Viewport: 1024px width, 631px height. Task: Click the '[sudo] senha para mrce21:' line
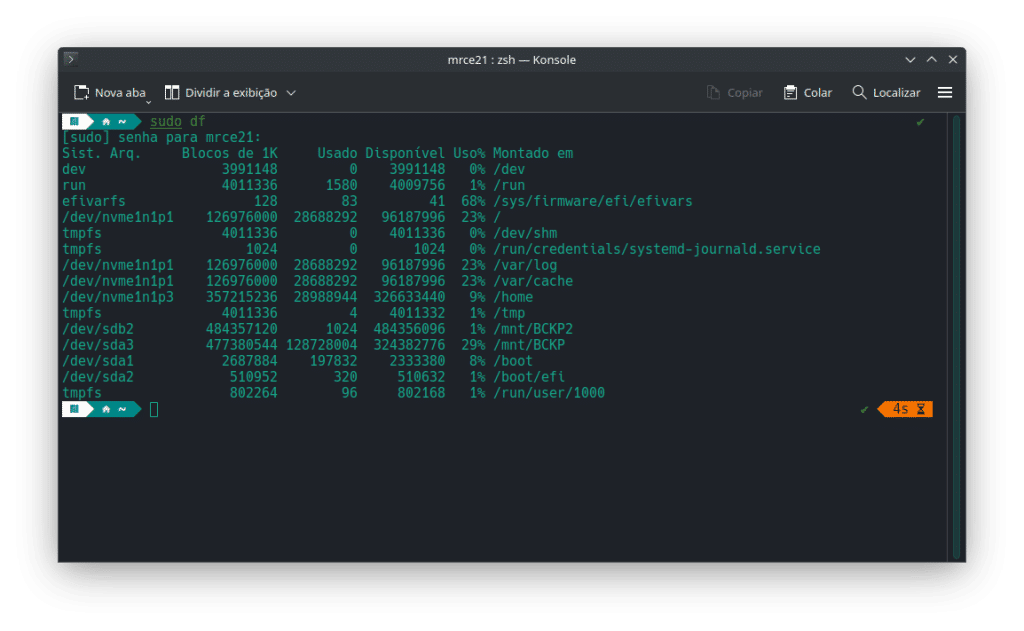(x=161, y=137)
